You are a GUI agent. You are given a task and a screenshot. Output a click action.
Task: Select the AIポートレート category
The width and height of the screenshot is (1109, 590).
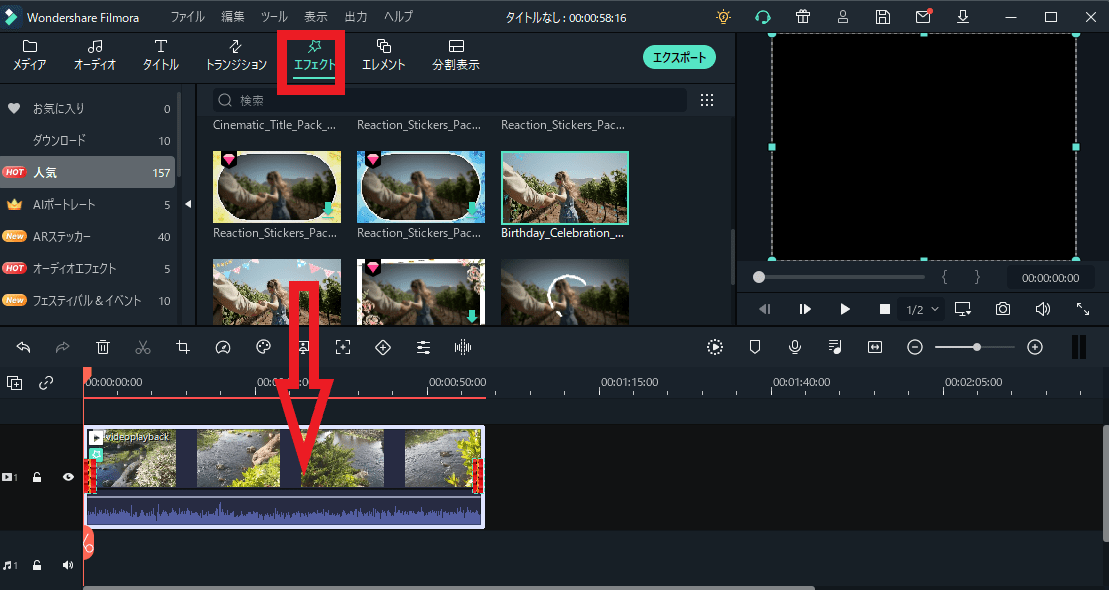coord(88,204)
